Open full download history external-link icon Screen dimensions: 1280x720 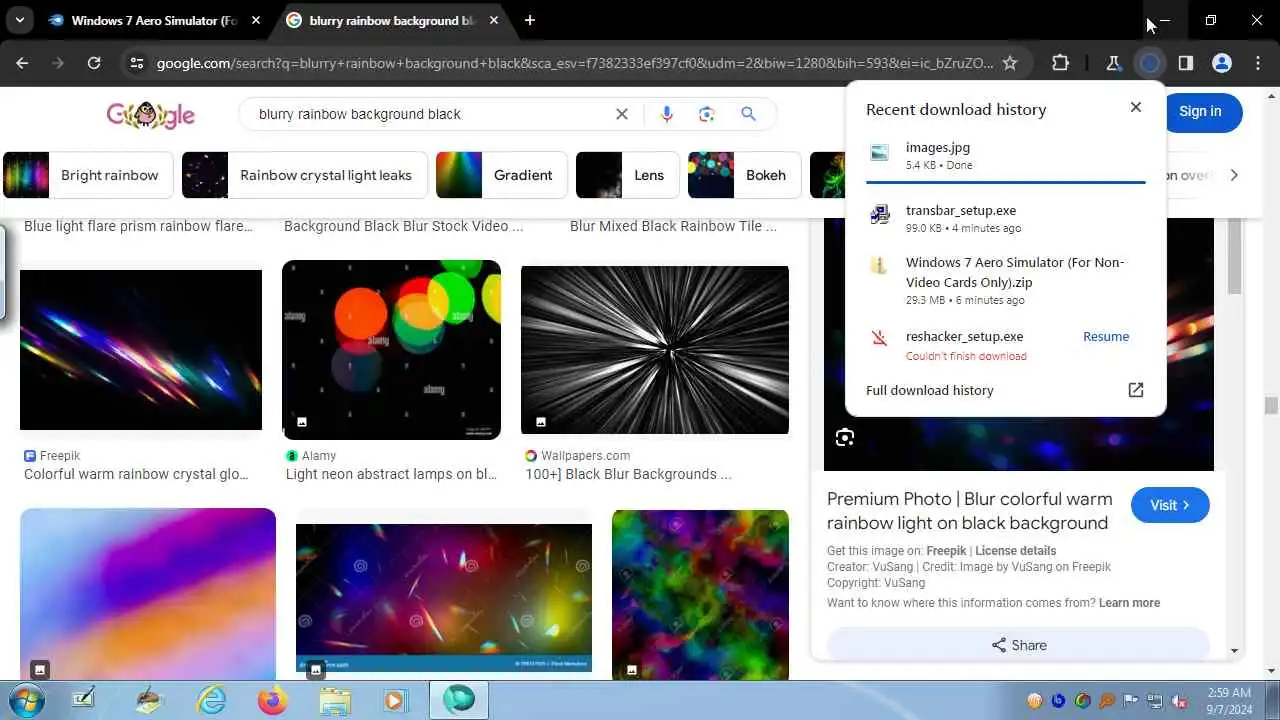[1136, 390]
